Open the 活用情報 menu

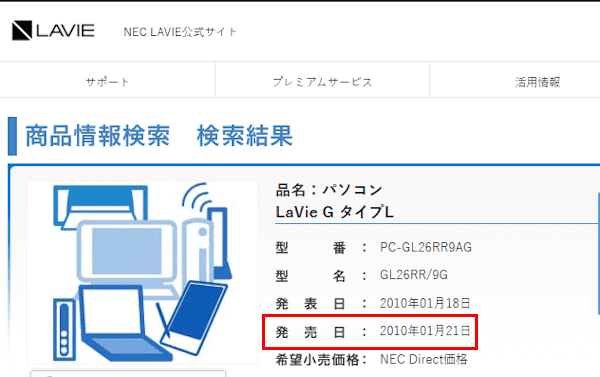click(537, 82)
